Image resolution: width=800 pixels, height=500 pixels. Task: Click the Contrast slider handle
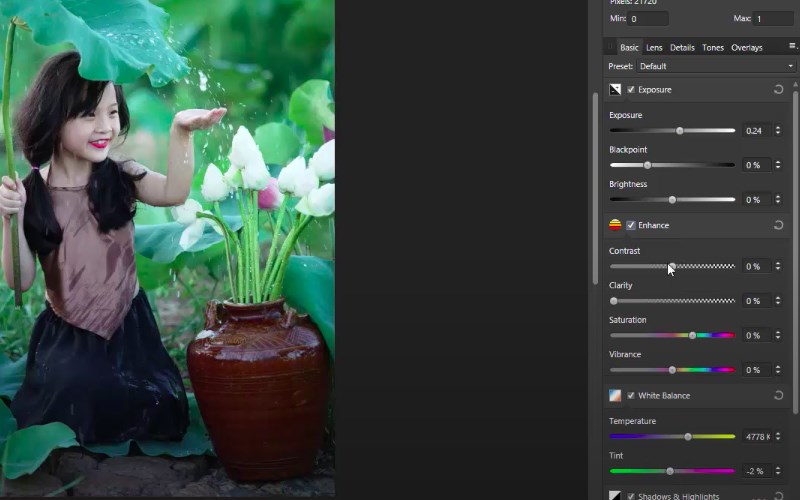click(x=672, y=266)
